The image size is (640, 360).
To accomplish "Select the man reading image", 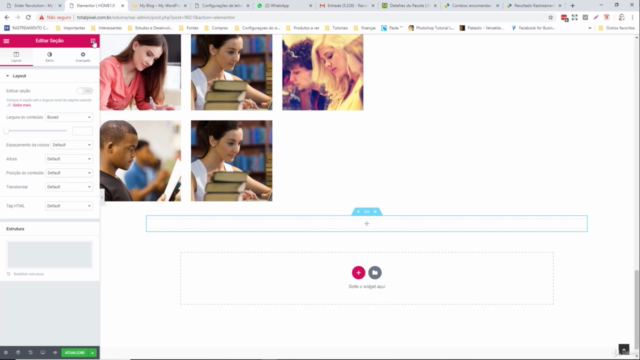I will click(140, 160).
